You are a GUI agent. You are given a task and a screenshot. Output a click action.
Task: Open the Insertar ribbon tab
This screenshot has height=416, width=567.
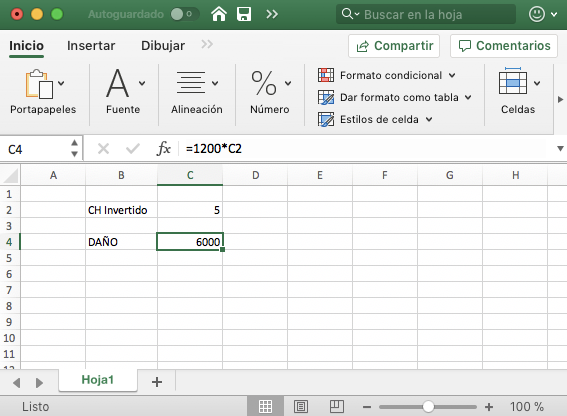[x=91, y=46]
